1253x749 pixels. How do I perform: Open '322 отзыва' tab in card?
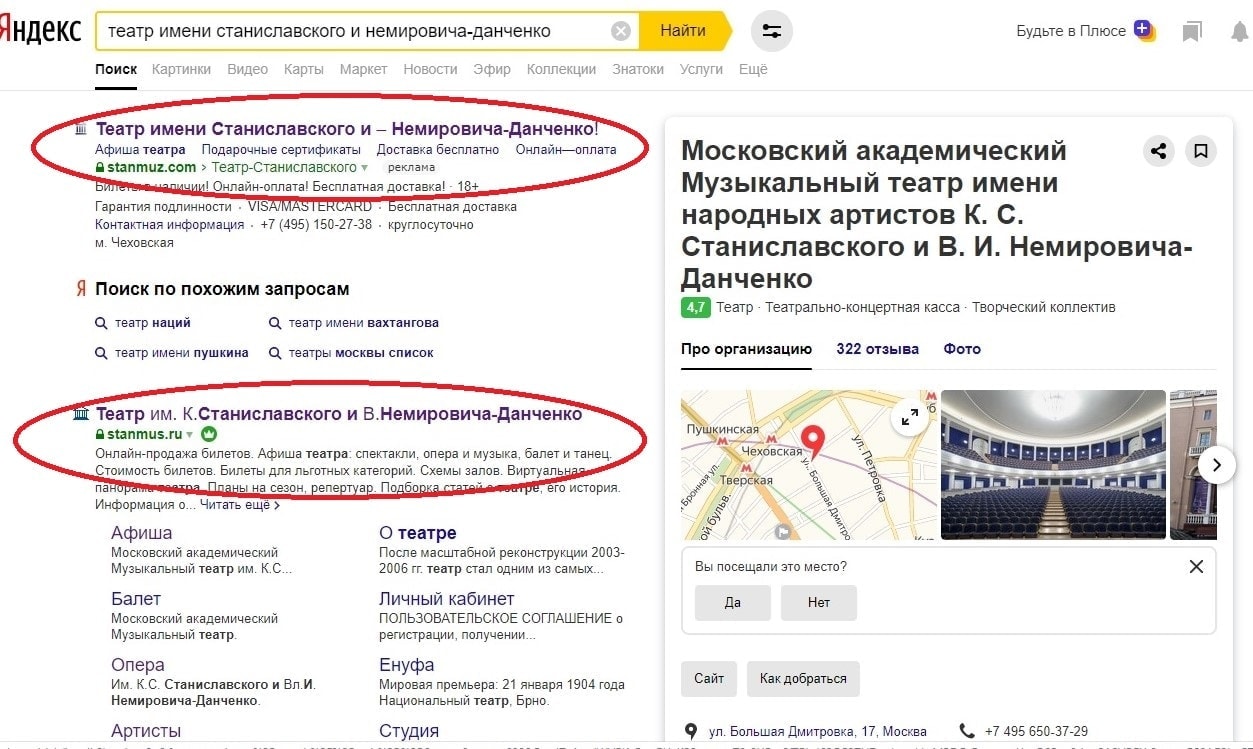click(877, 349)
